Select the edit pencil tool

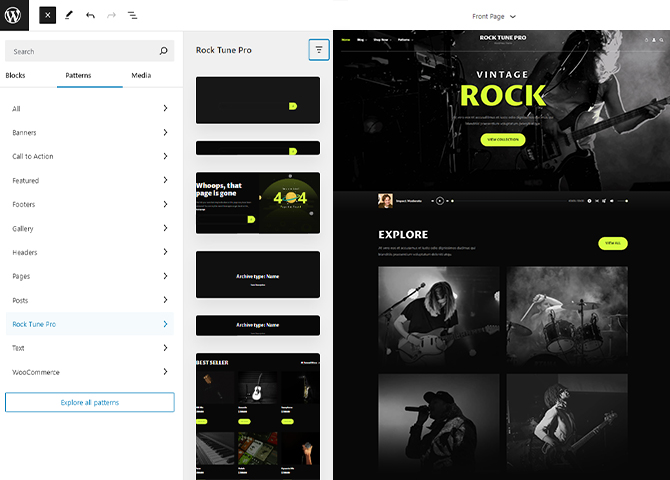click(69, 16)
